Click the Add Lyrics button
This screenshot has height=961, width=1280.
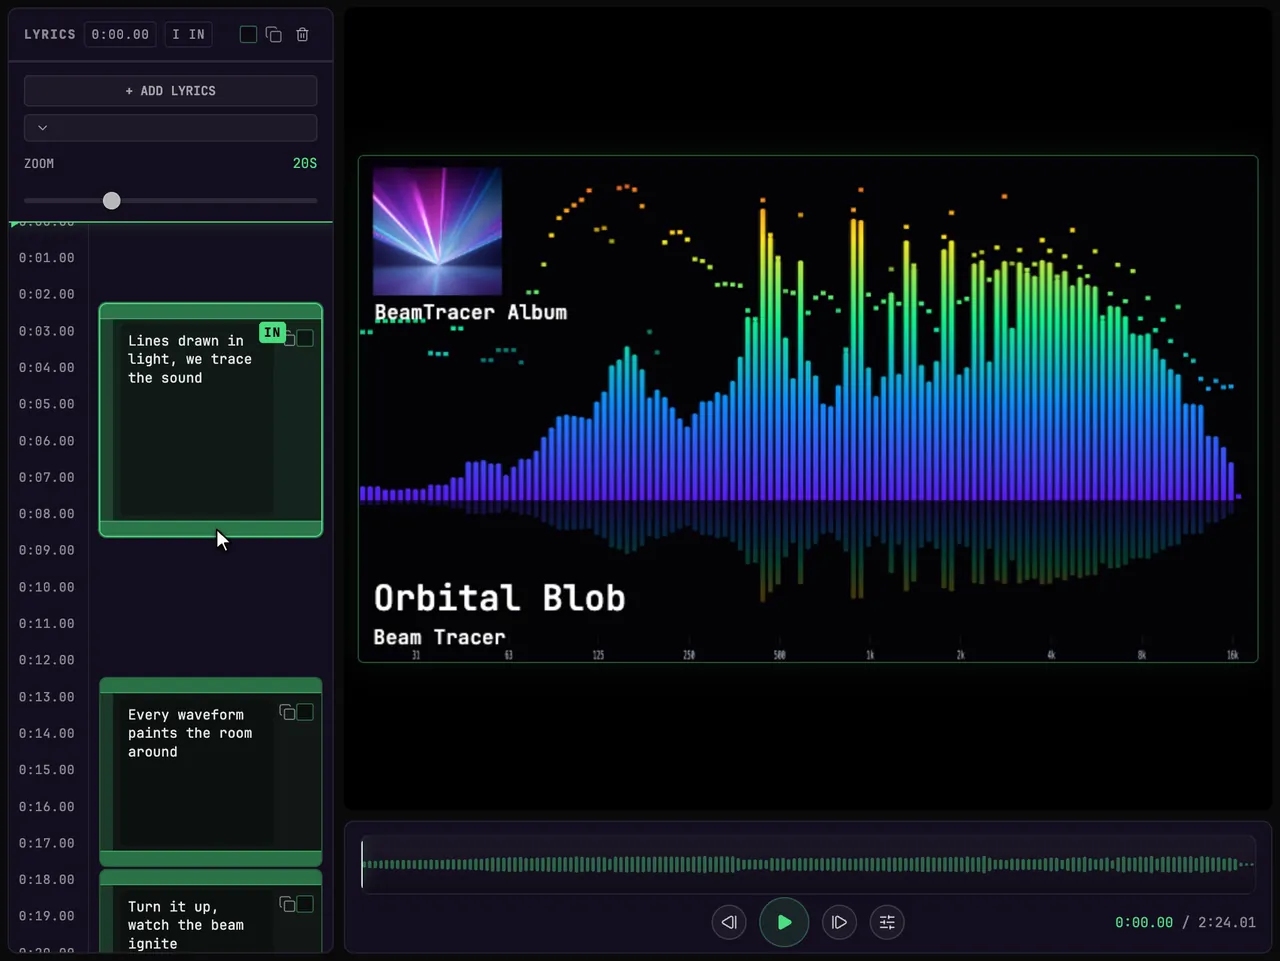171,91
